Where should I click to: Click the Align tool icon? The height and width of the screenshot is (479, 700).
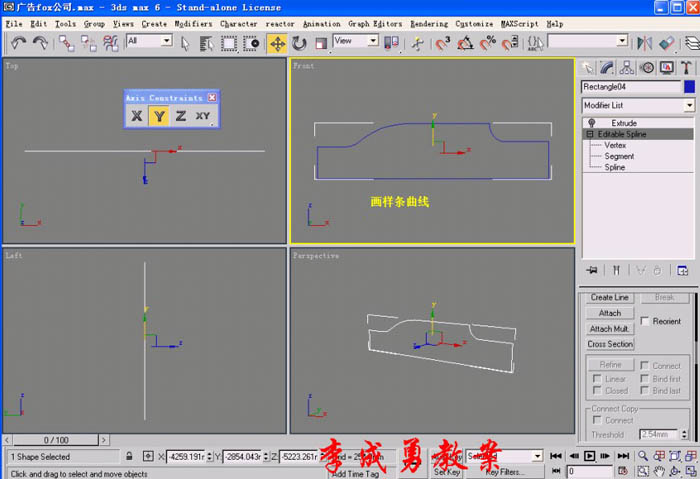click(x=667, y=43)
